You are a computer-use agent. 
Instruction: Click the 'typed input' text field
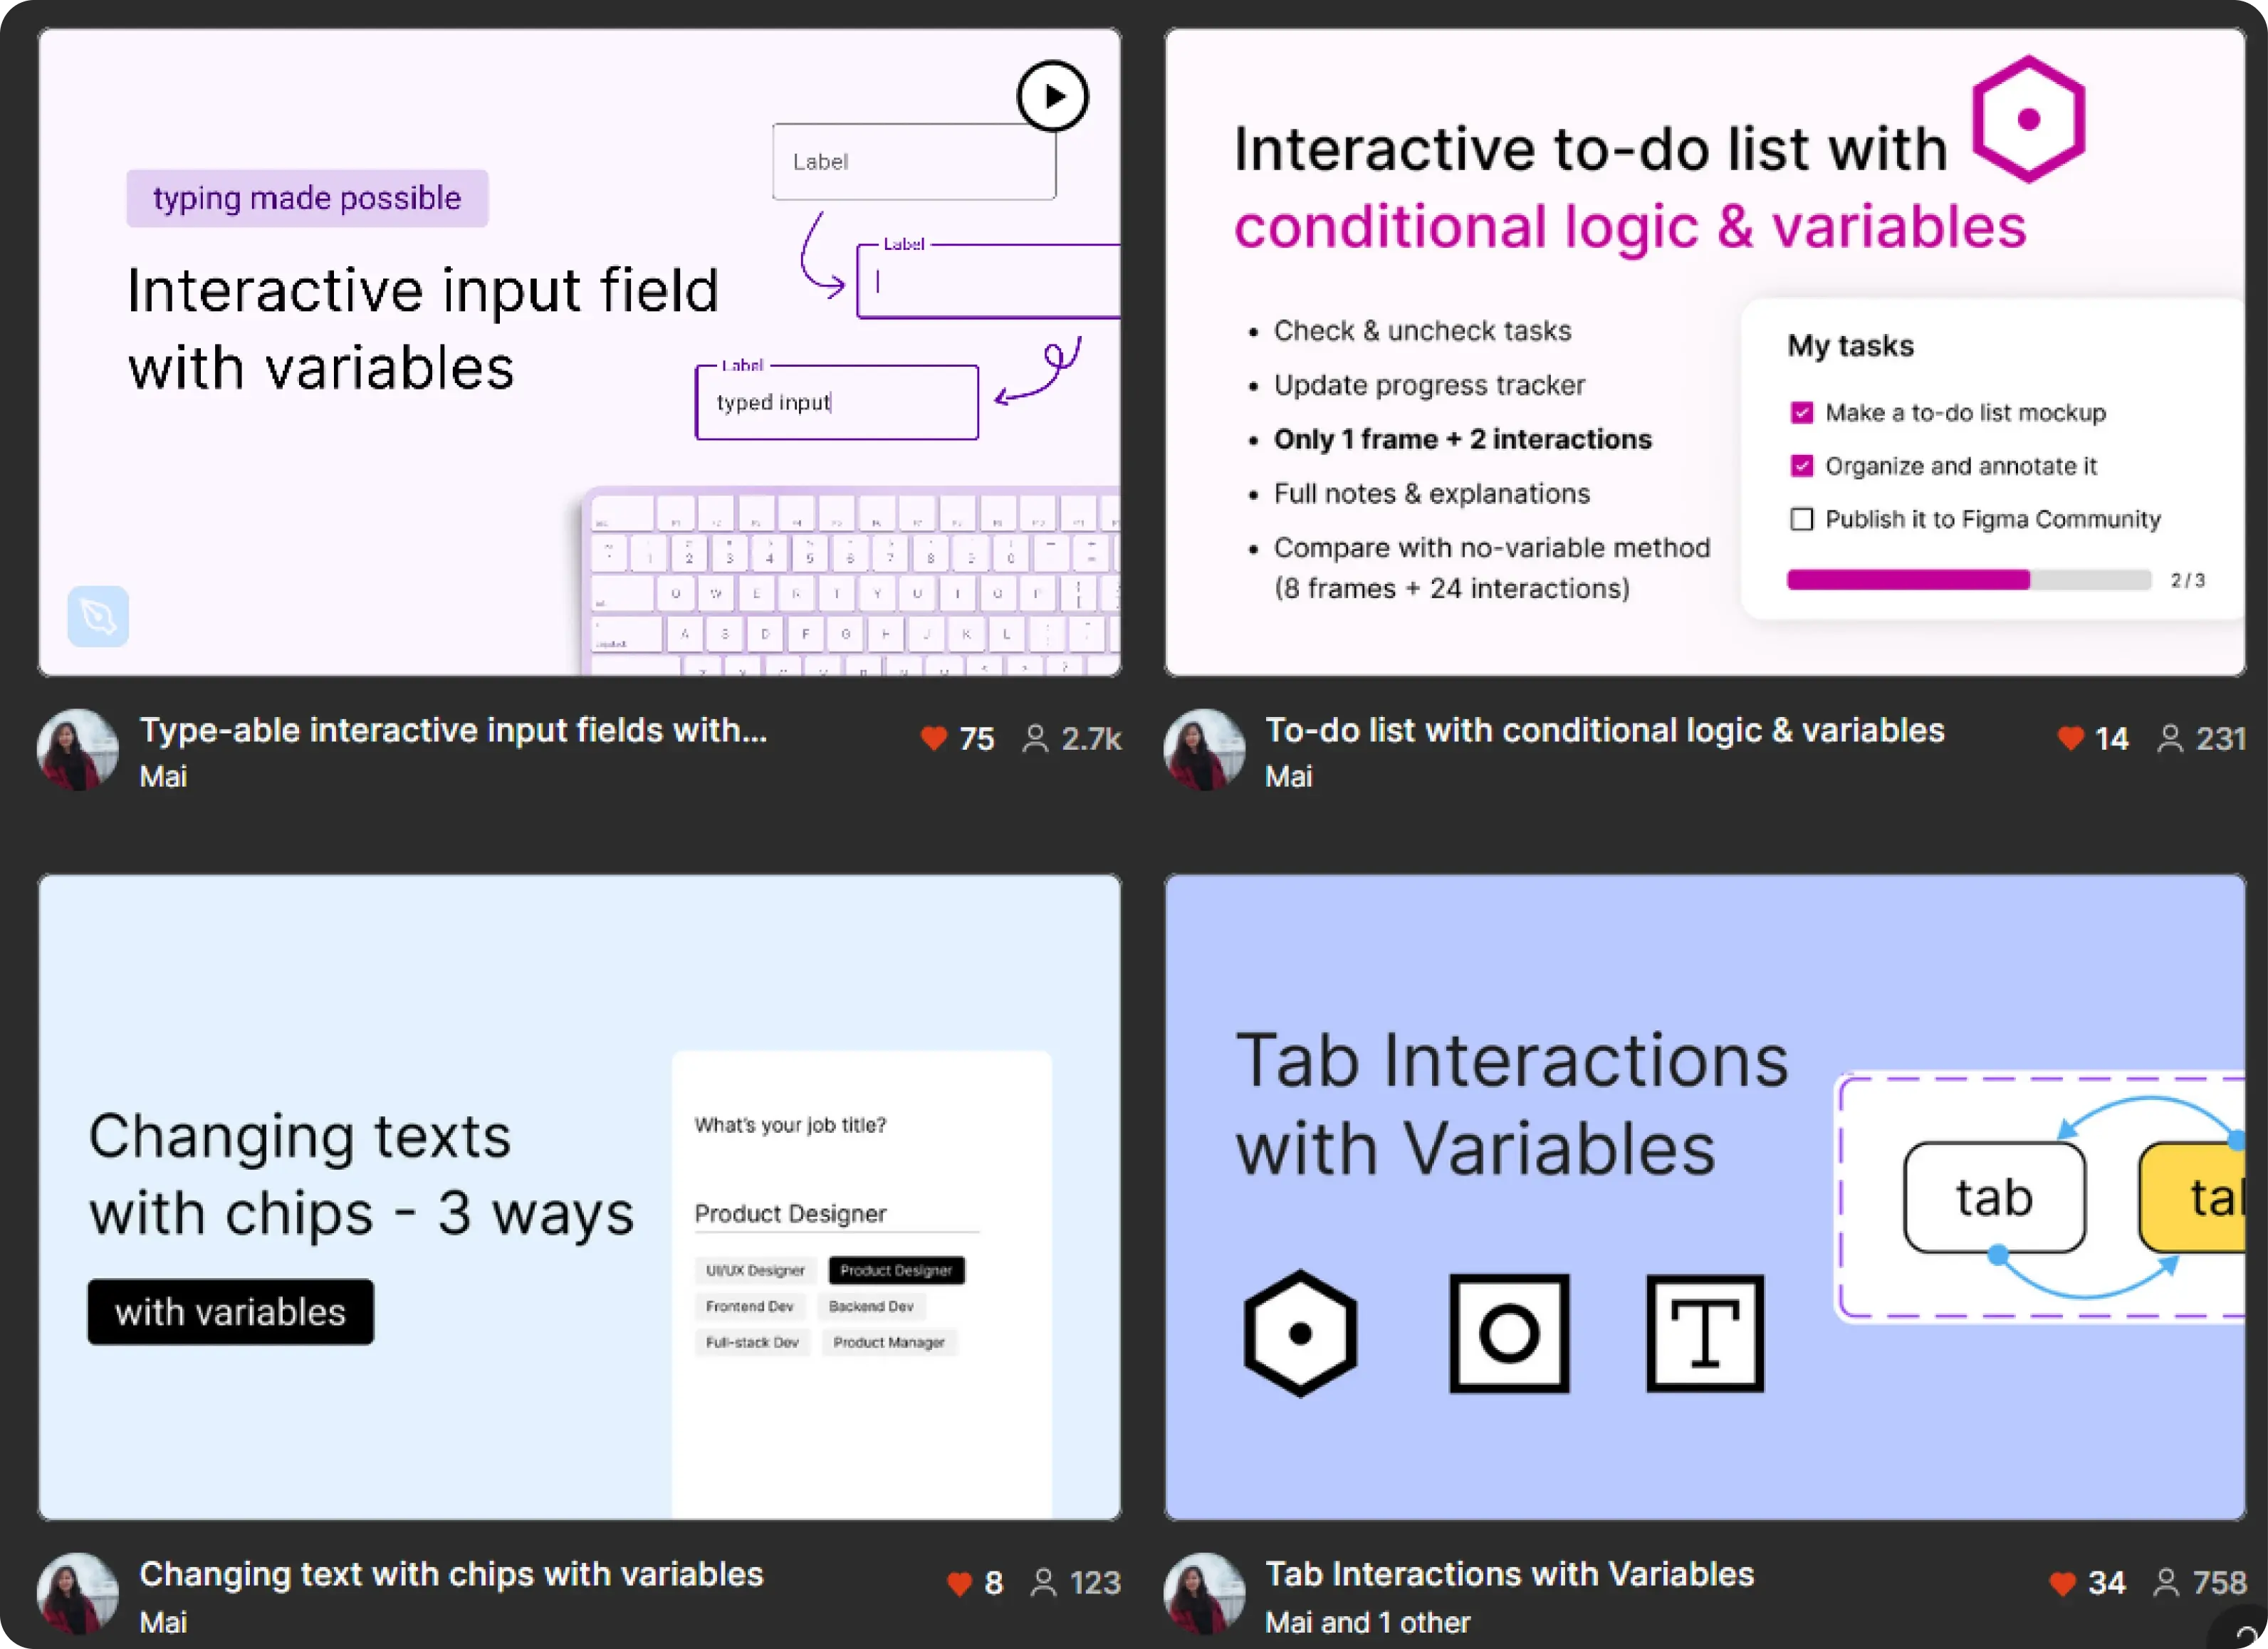click(x=836, y=402)
